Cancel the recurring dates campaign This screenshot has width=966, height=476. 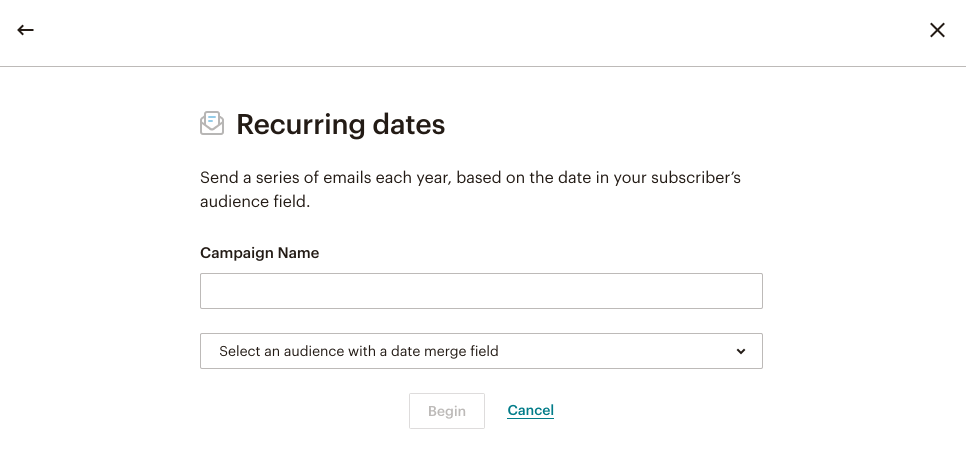point(530,410)
